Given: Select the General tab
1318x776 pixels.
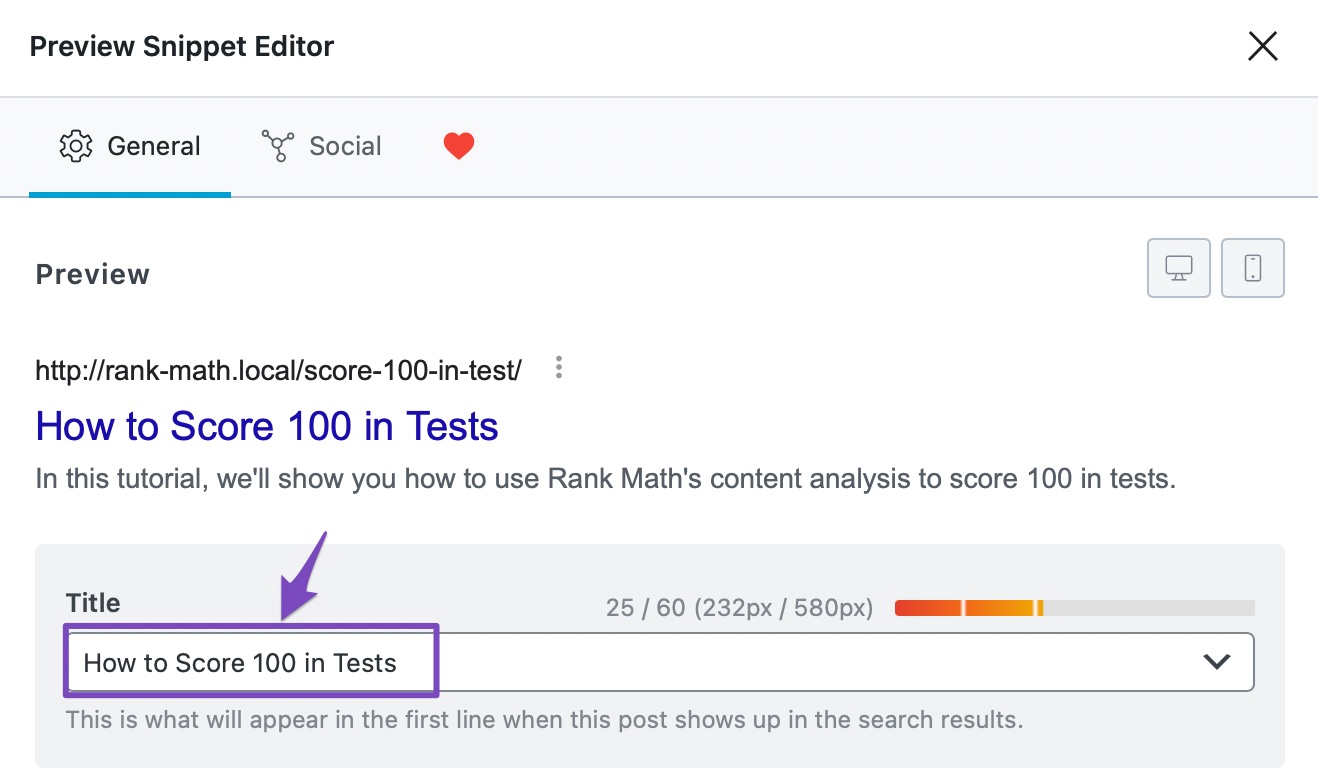Looking at the screenshot, I should coord(129,145).
